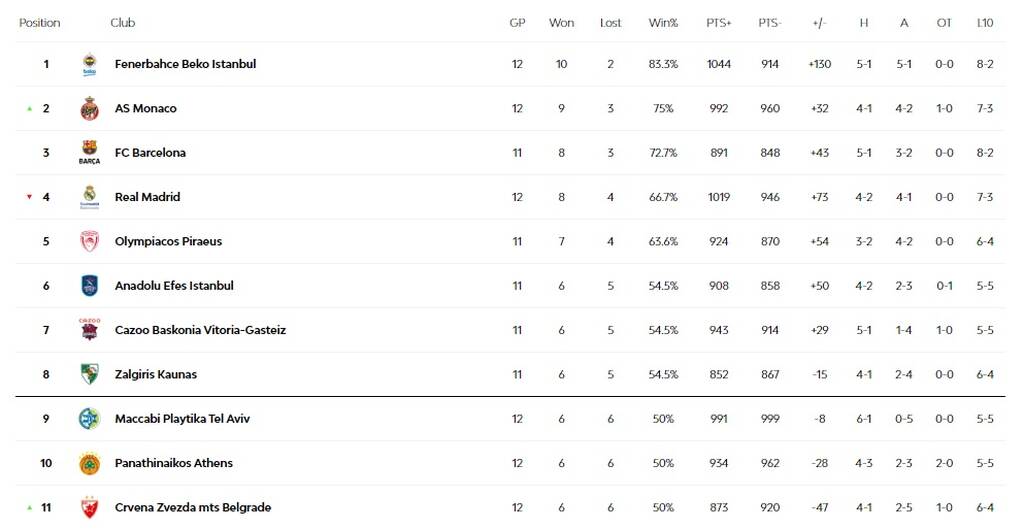This screenshot has height=529, width=1024.
Task: Sort by the PTS+ column header
Action: [x=718, y=23]
